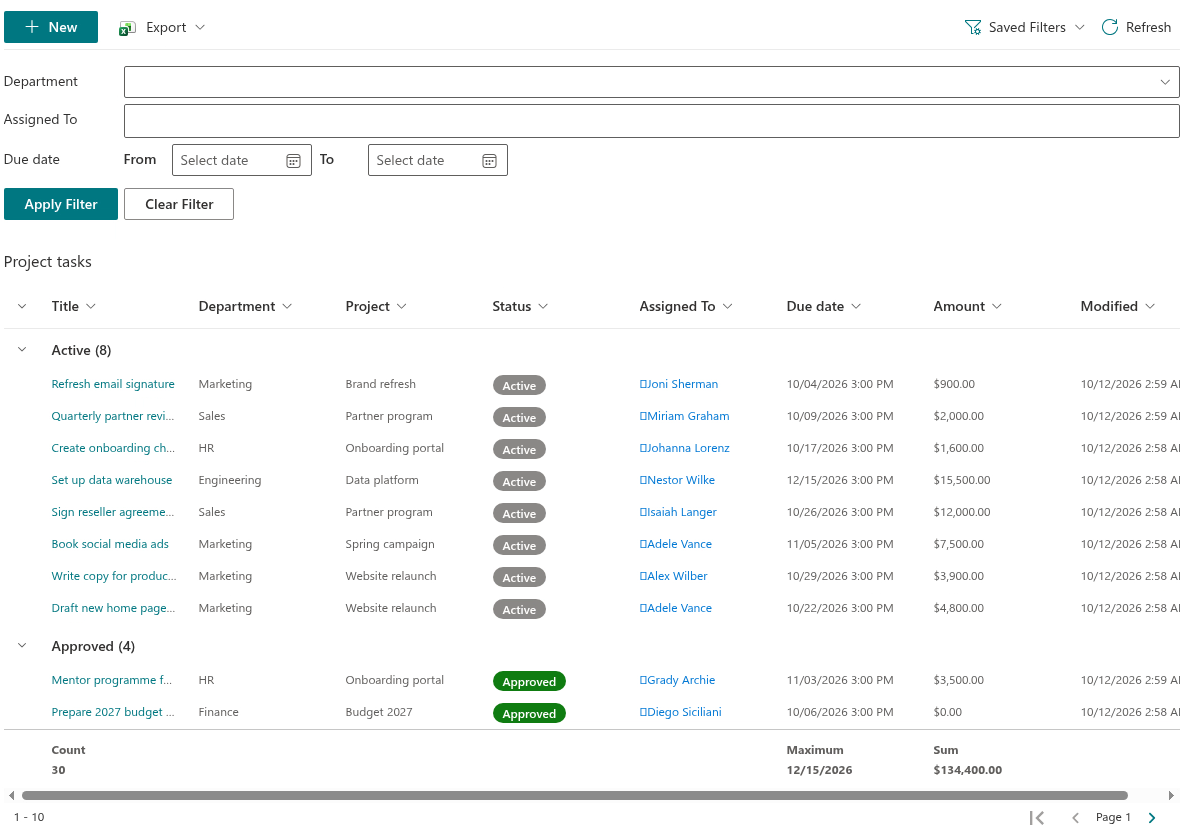
Task: Open Write copy for product task
Action: coord(114,576)
